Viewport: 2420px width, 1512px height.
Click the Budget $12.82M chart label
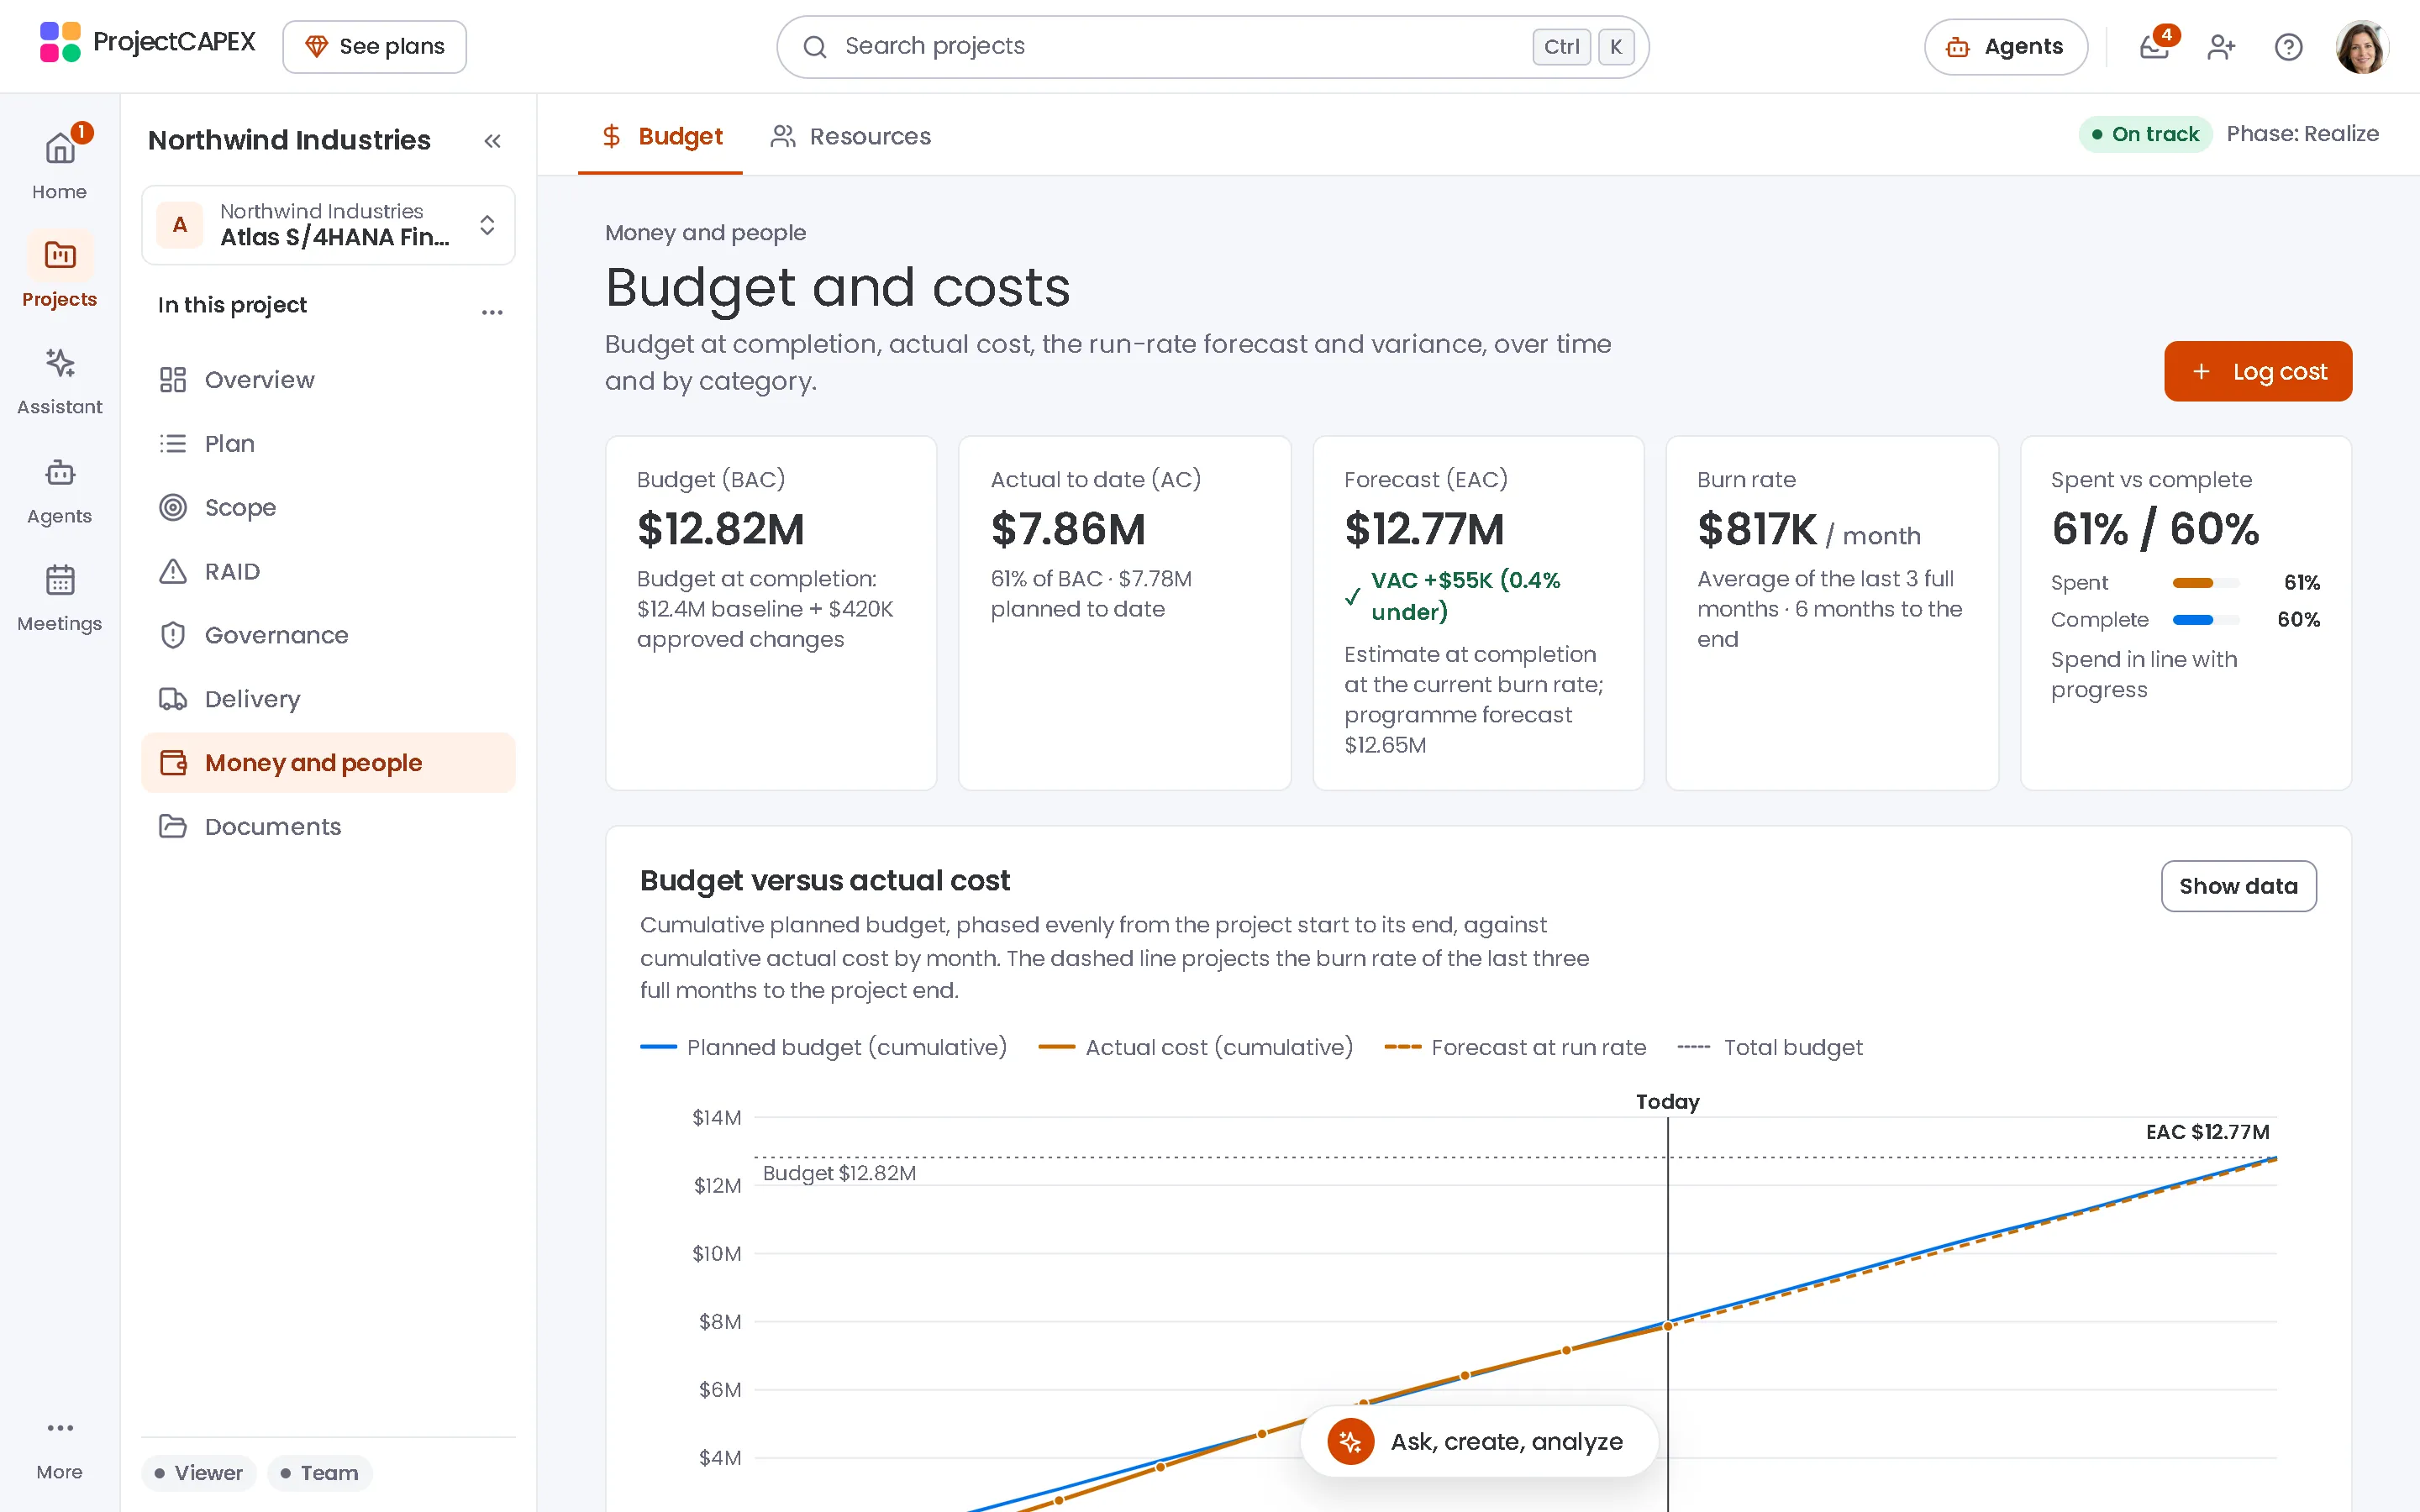pyautogui.click(x=839, y=1173)
